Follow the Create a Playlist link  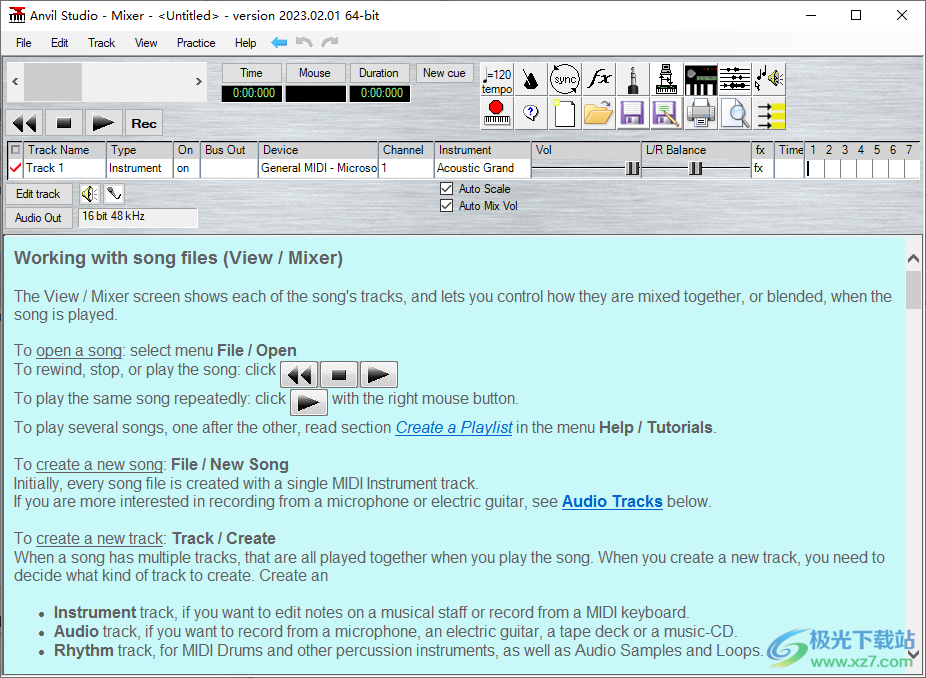click(x=454, y=427)
